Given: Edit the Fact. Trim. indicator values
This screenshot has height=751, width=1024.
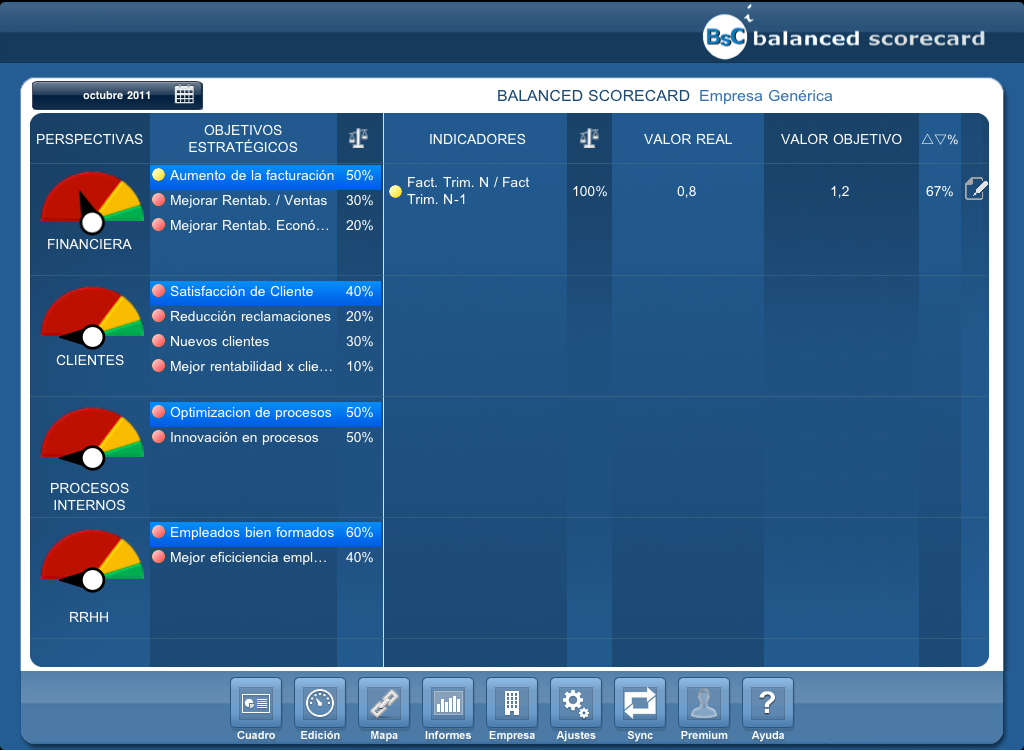Looking at the screenshot, I should [x=975, y=190].
